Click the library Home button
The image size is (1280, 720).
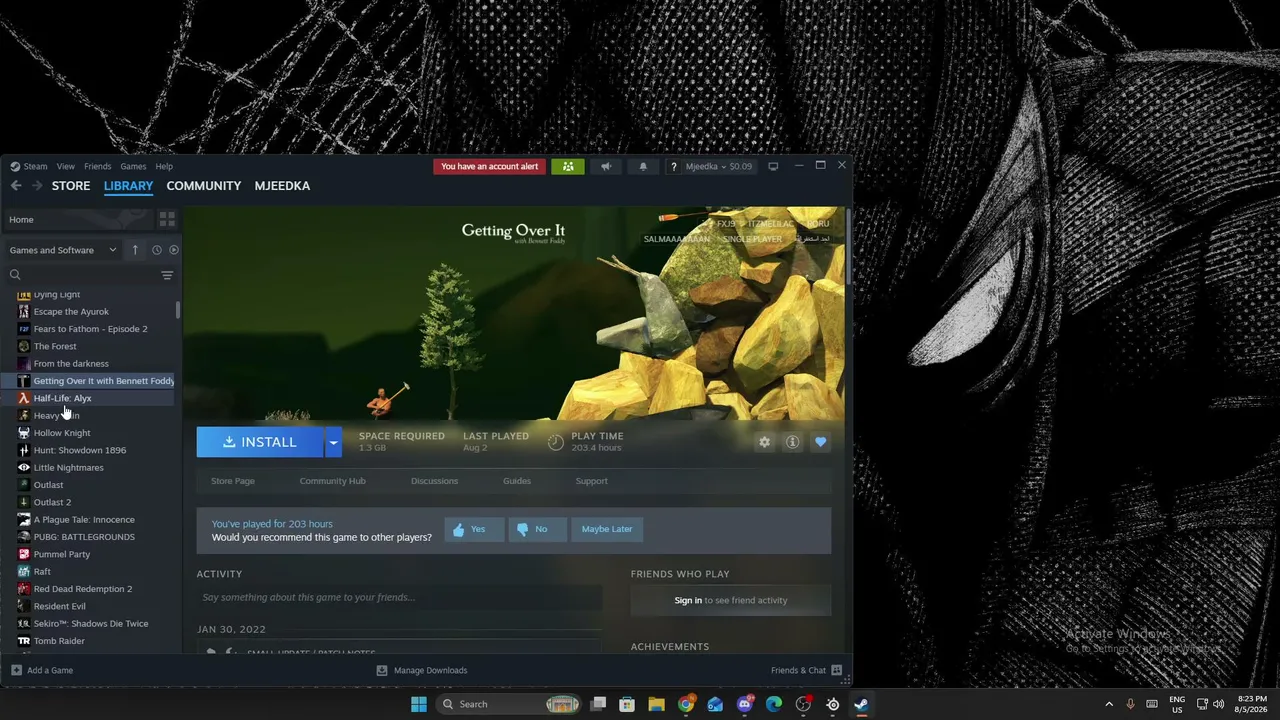(x=78, y=219)
